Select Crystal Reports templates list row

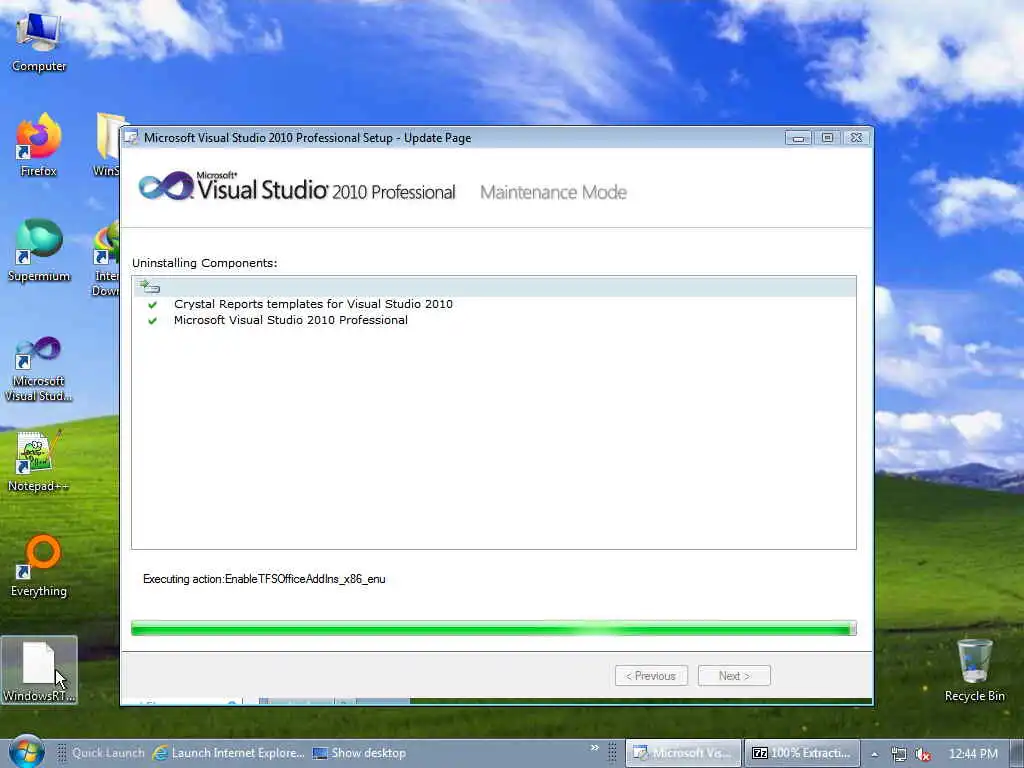494,304
